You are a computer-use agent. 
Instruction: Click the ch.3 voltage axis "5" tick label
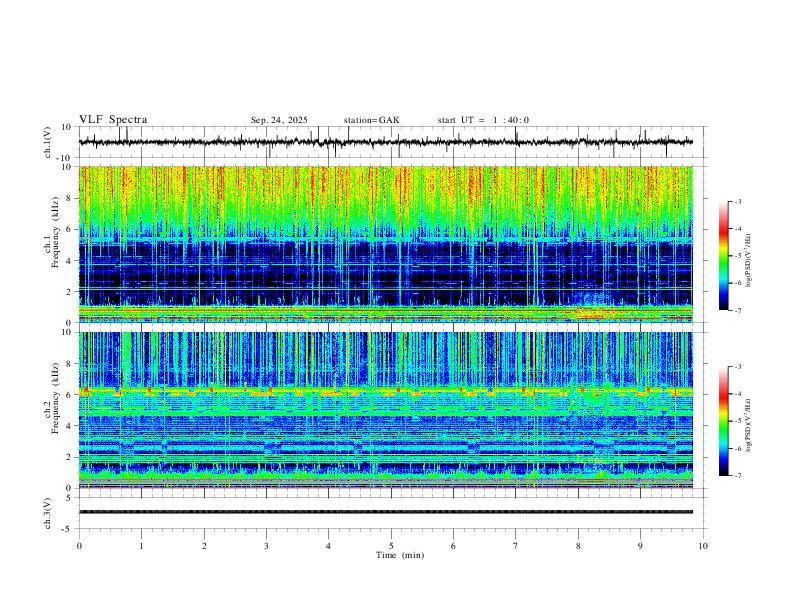pos(69,498)
